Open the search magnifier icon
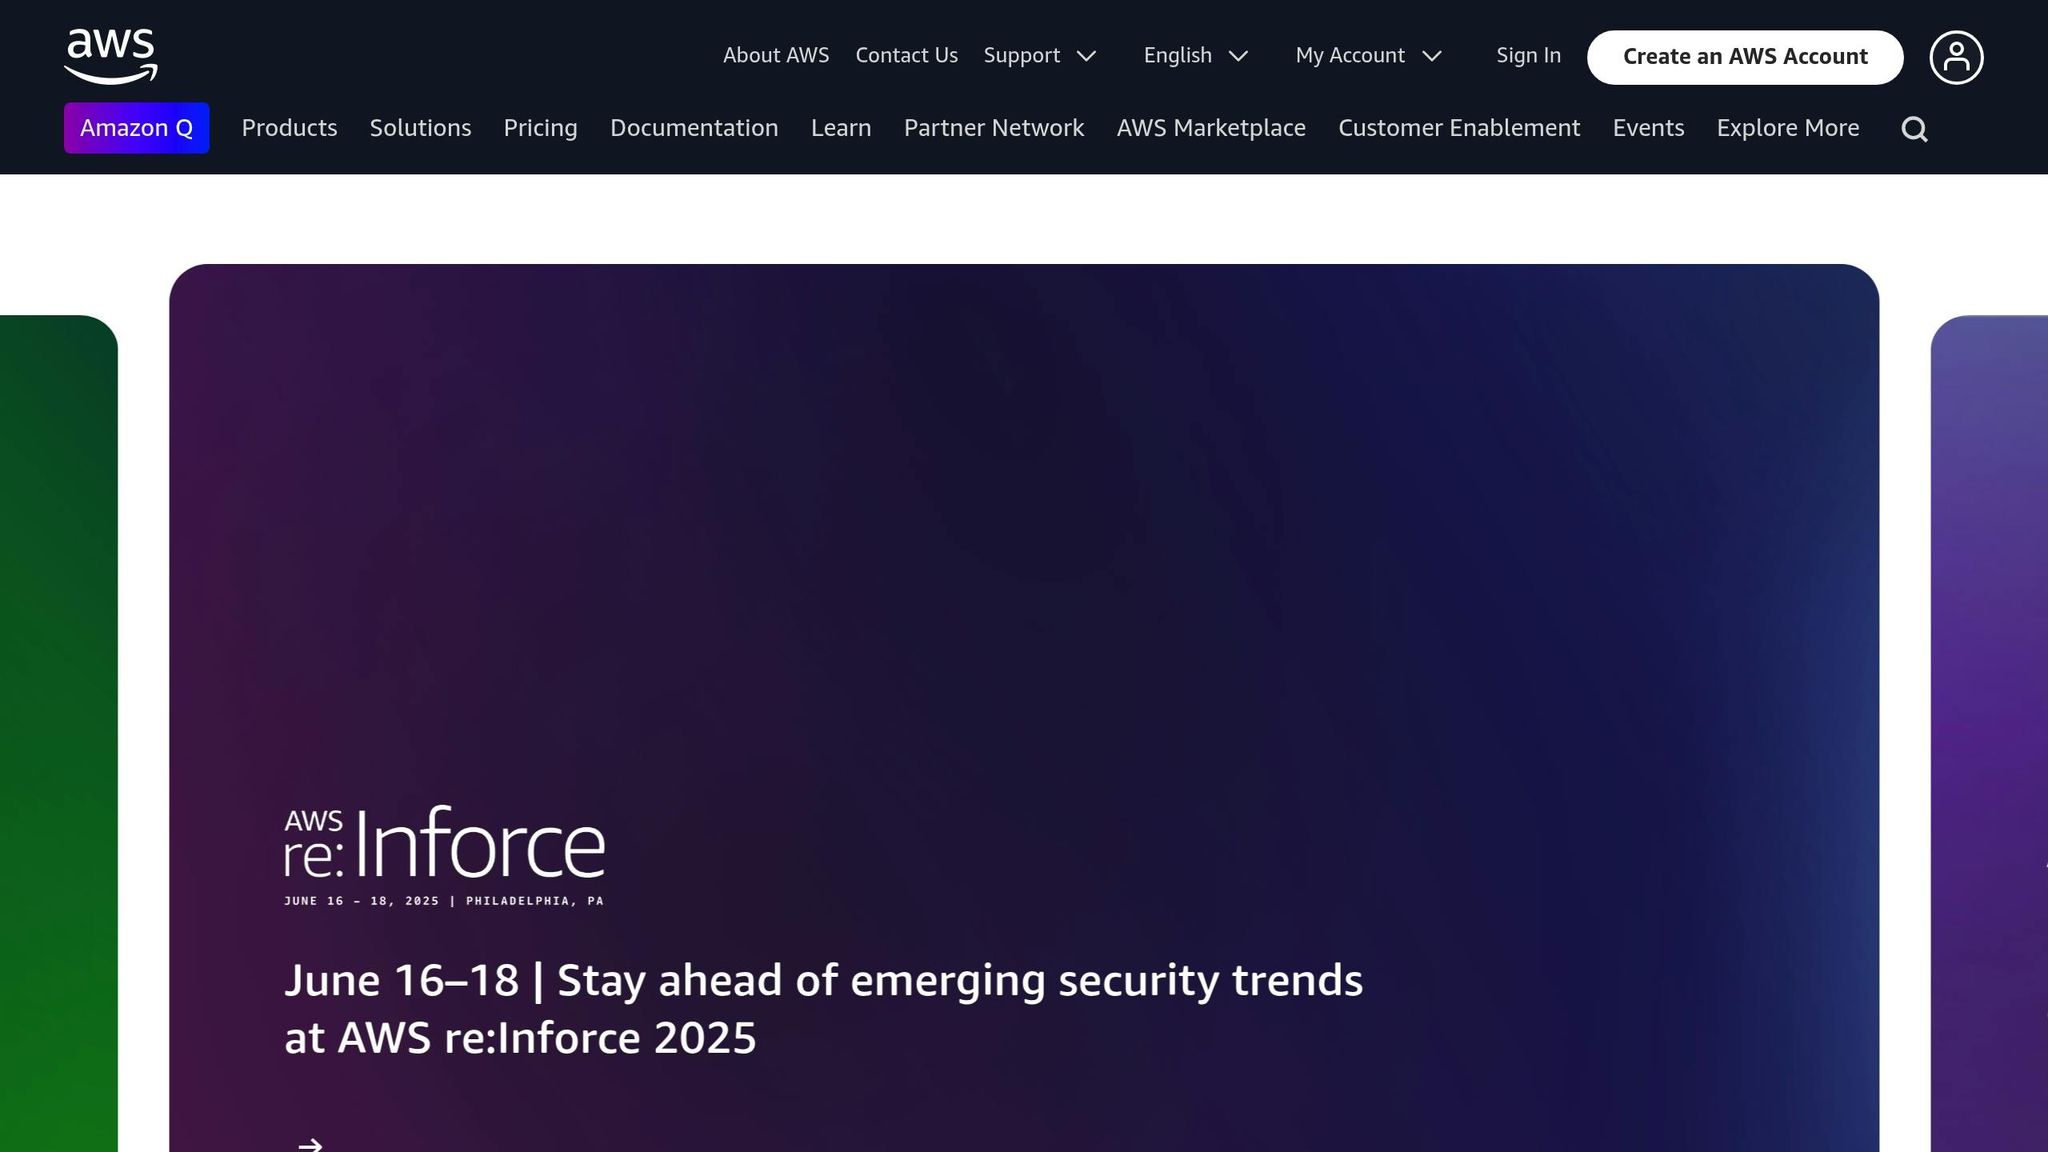Image resolution: width=2048 pixels, height=1152 pixels. (x=1914, y=129)
